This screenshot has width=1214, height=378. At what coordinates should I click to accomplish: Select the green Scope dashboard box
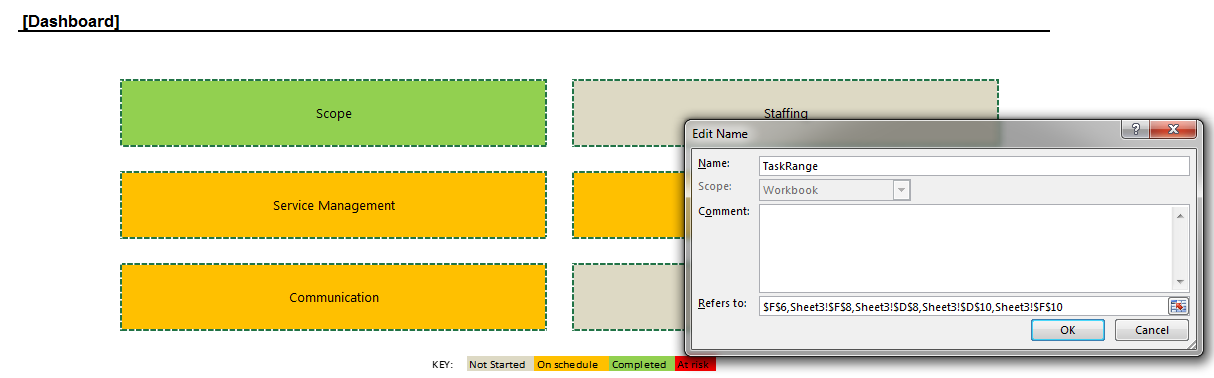[x=334, y=114]
